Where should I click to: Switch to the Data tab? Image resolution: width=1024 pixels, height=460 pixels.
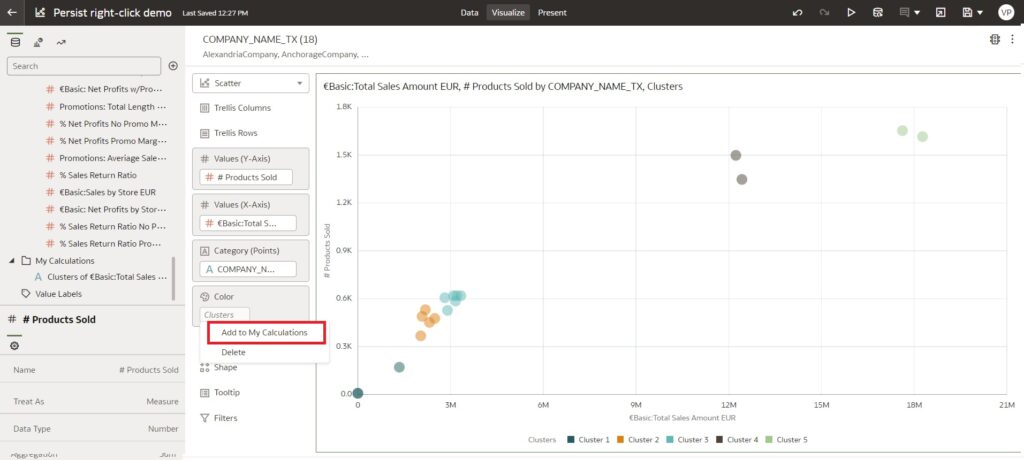pos(469,12)
